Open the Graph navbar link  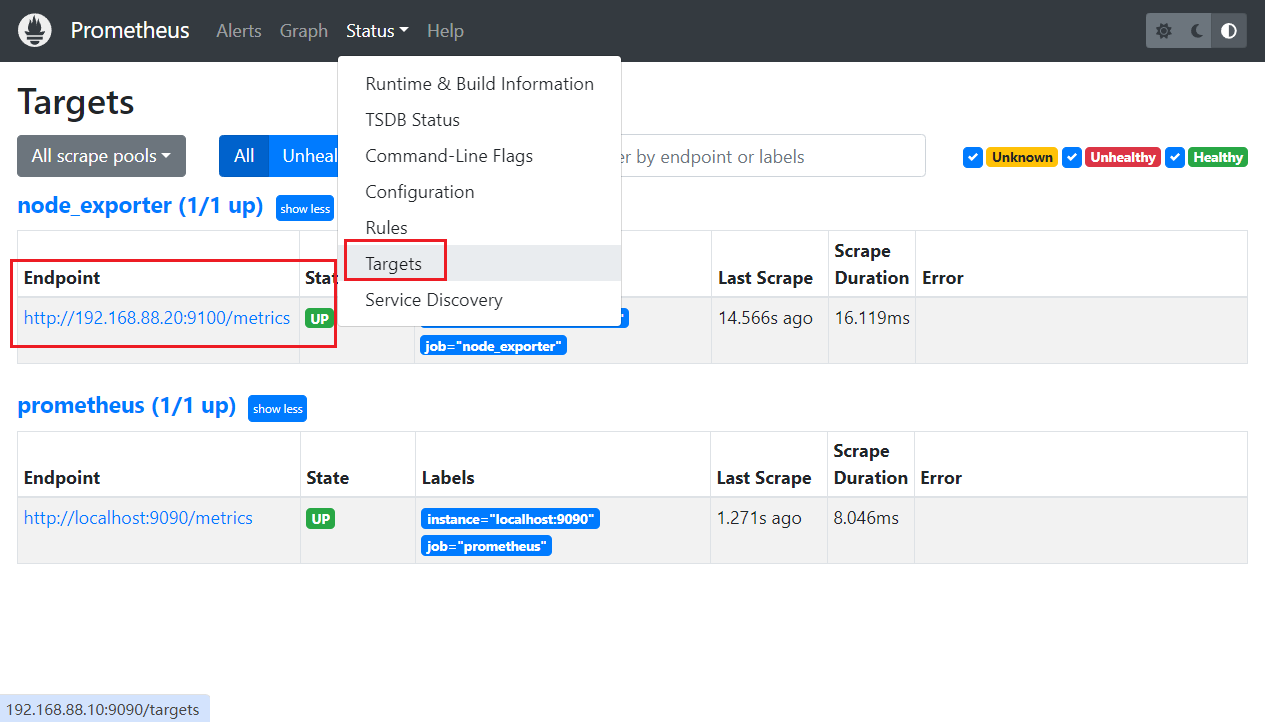click(x=304, y=31)
